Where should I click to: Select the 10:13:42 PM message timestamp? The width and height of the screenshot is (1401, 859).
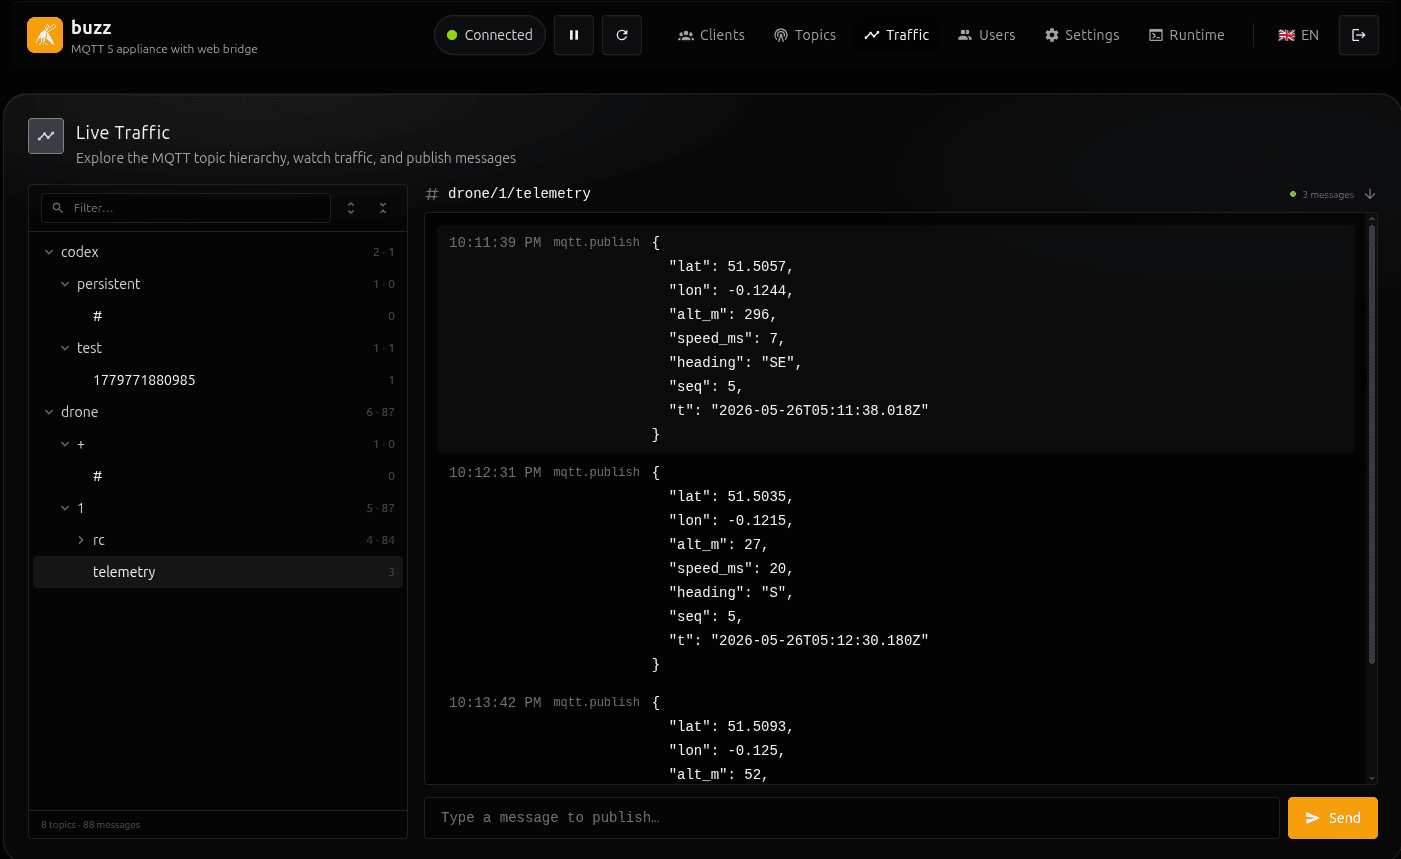point(495,702)
